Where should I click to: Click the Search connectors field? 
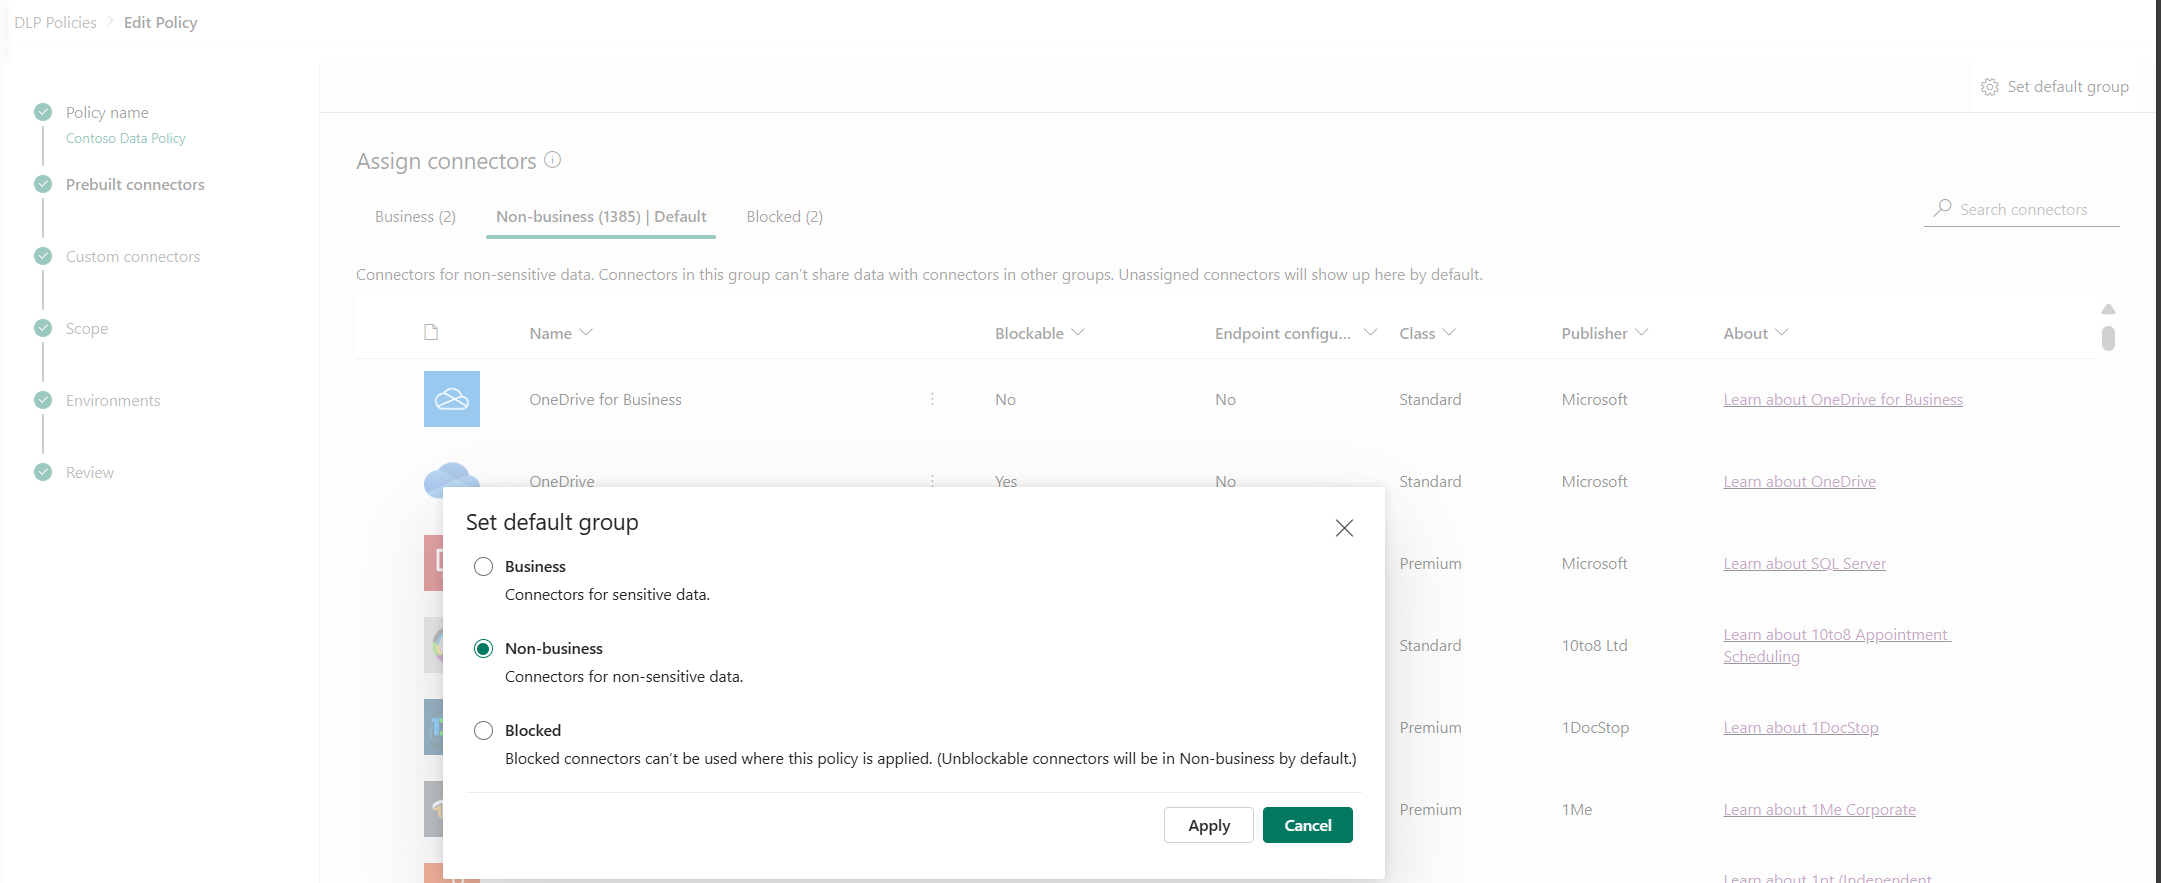[x=2022, y=209]
